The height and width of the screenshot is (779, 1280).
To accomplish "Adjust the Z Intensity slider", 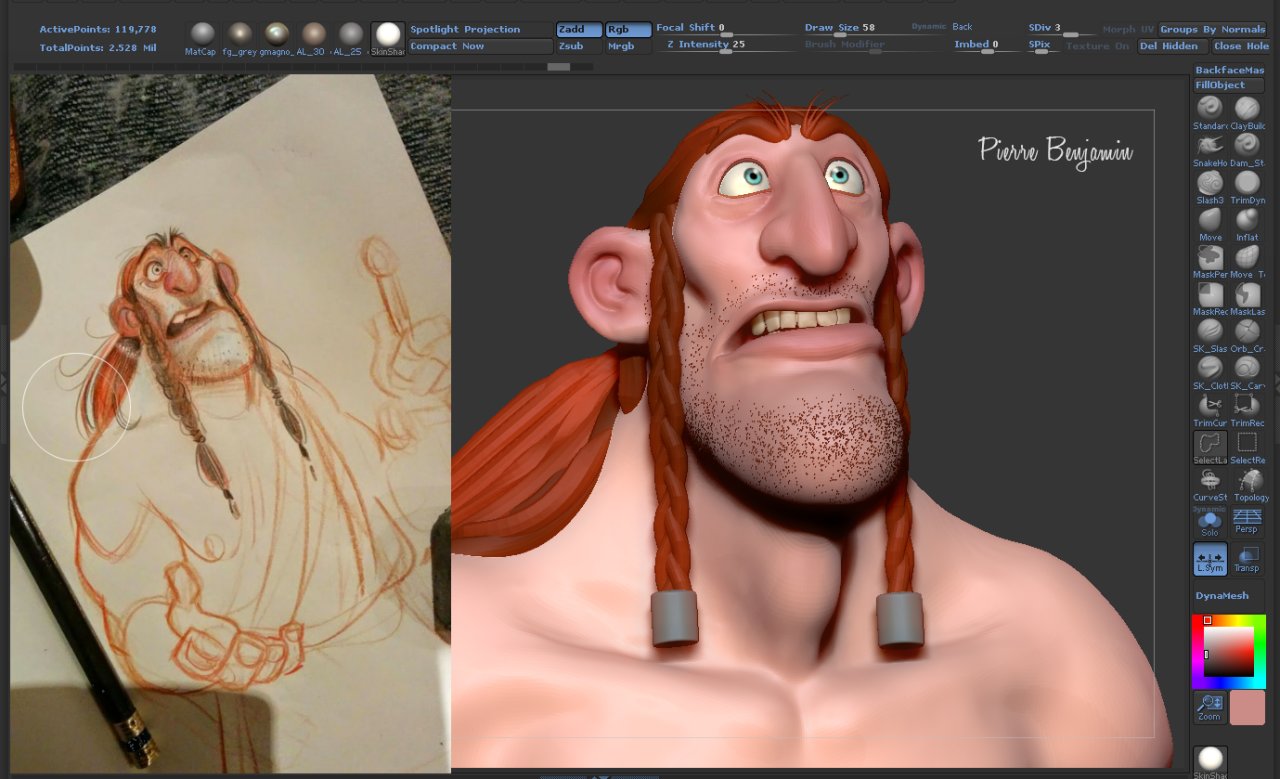I will click(726, 46).
